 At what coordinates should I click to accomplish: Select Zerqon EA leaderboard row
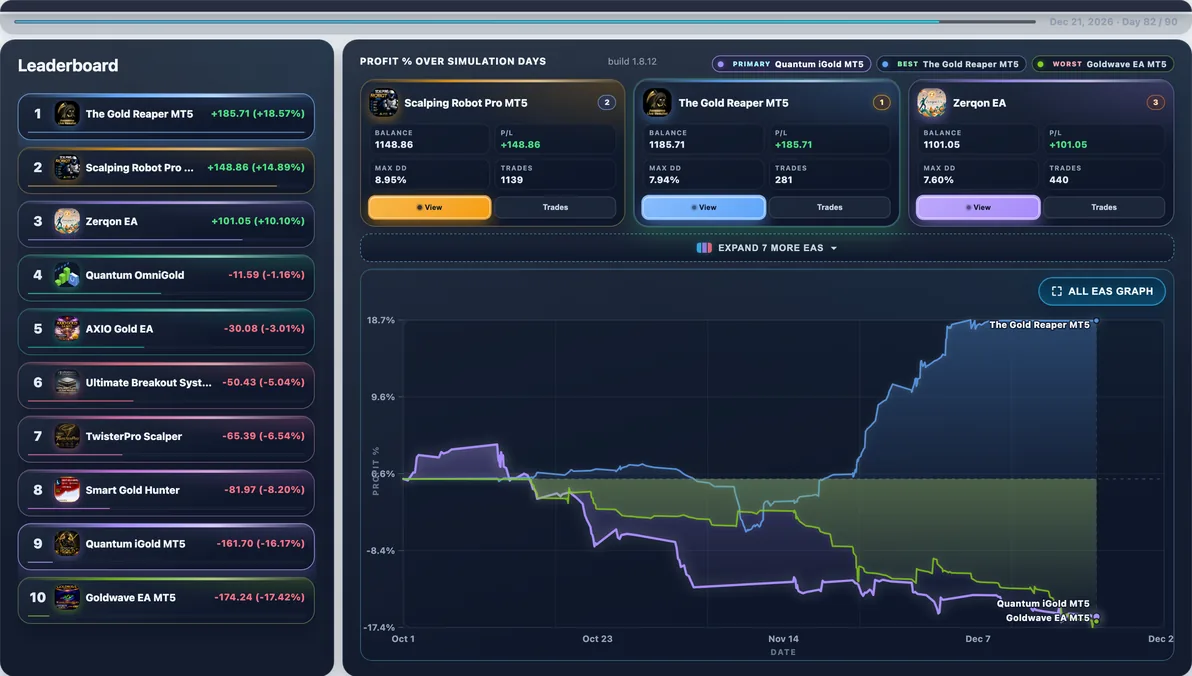(x=166, y=224)
